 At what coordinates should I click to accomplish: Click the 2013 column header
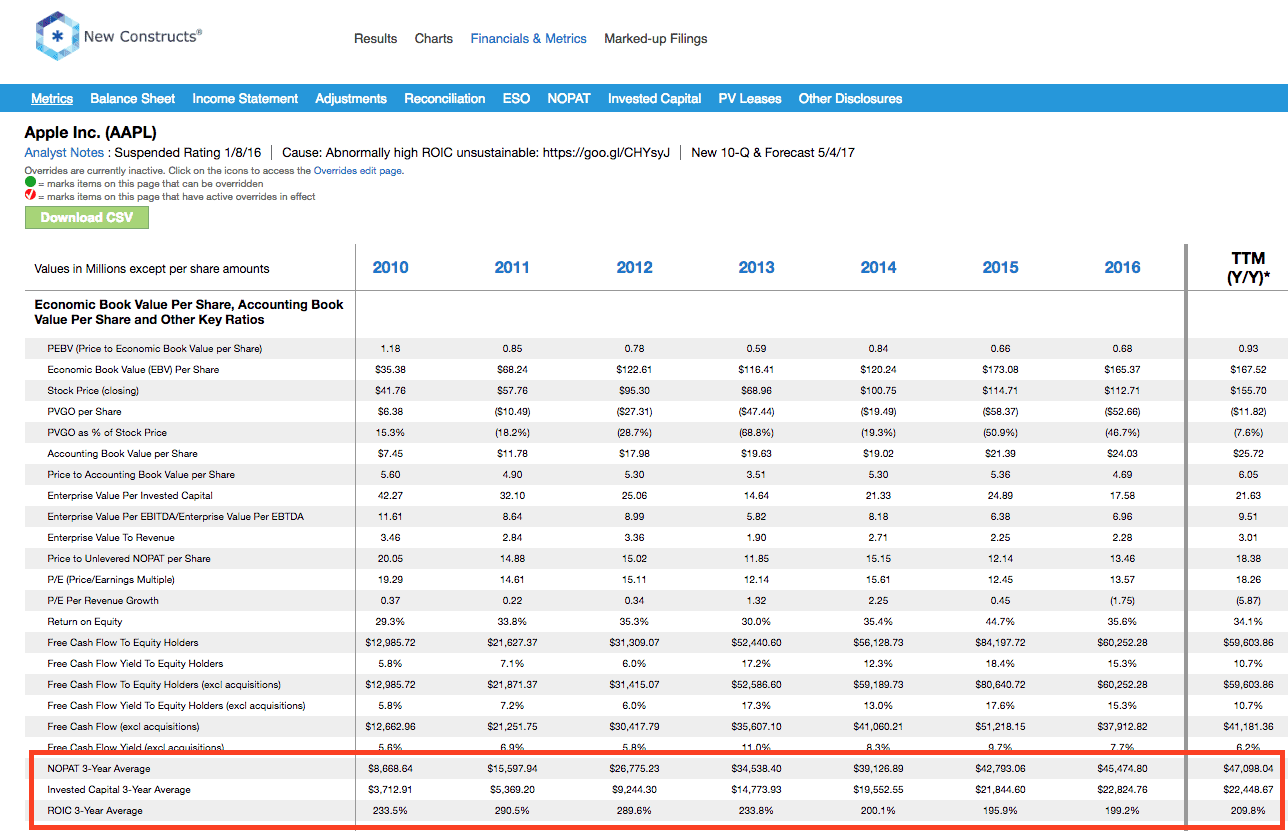pos(756,267)
